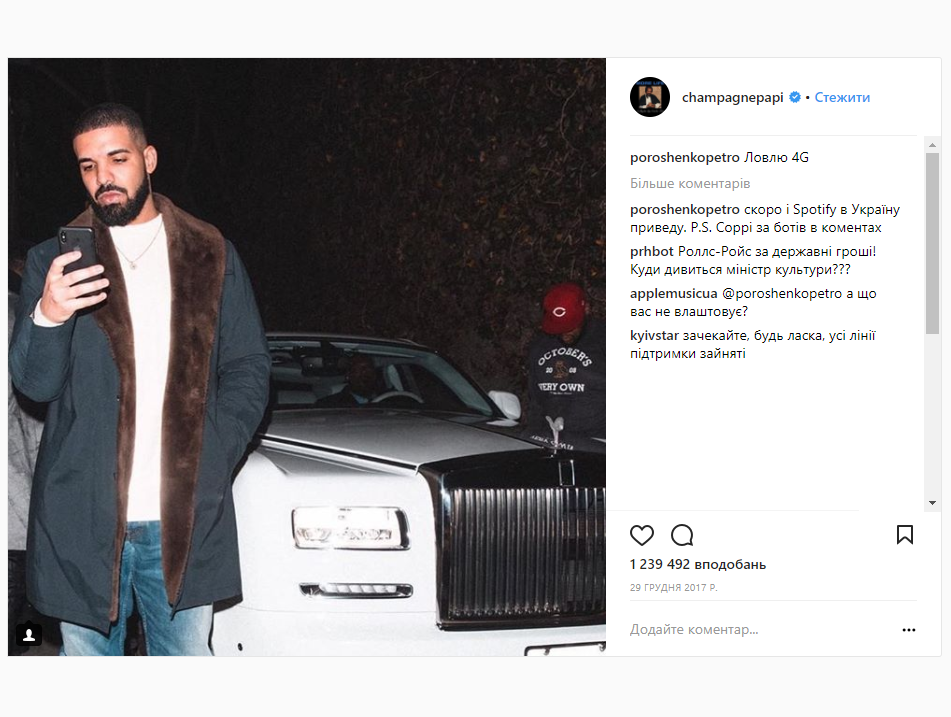
Task: Click scrollbar down arrow in comments
Action: point(932,503)
